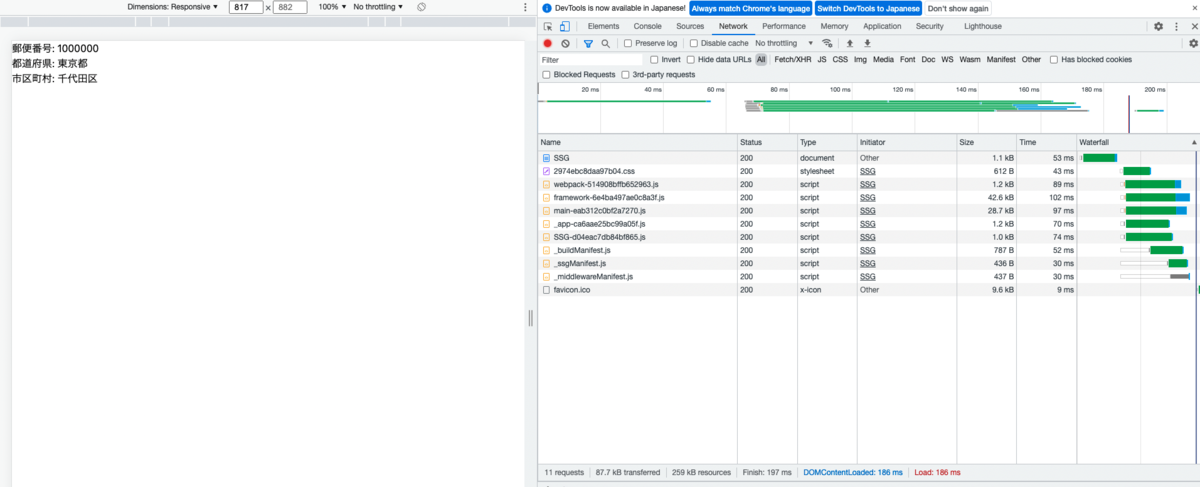Open Network panel settings gear
This screenshot has height=487, width=1200.
pyautogui.click(x=1193, y=43)
